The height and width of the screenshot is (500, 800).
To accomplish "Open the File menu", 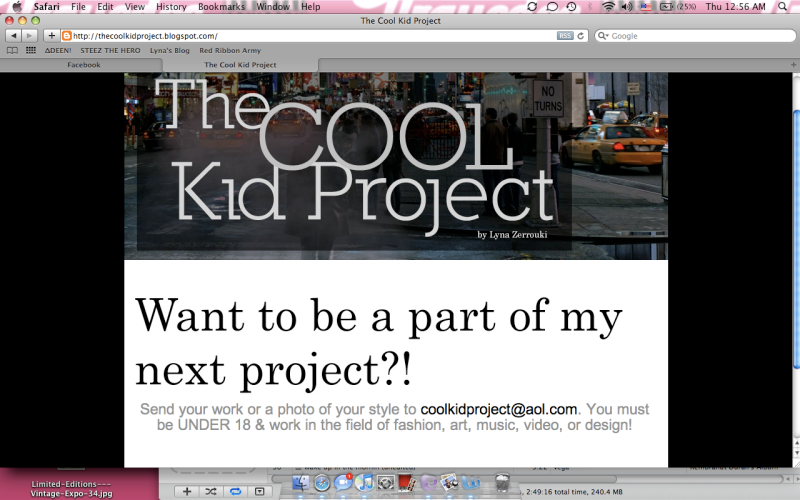I will [78, 7].
